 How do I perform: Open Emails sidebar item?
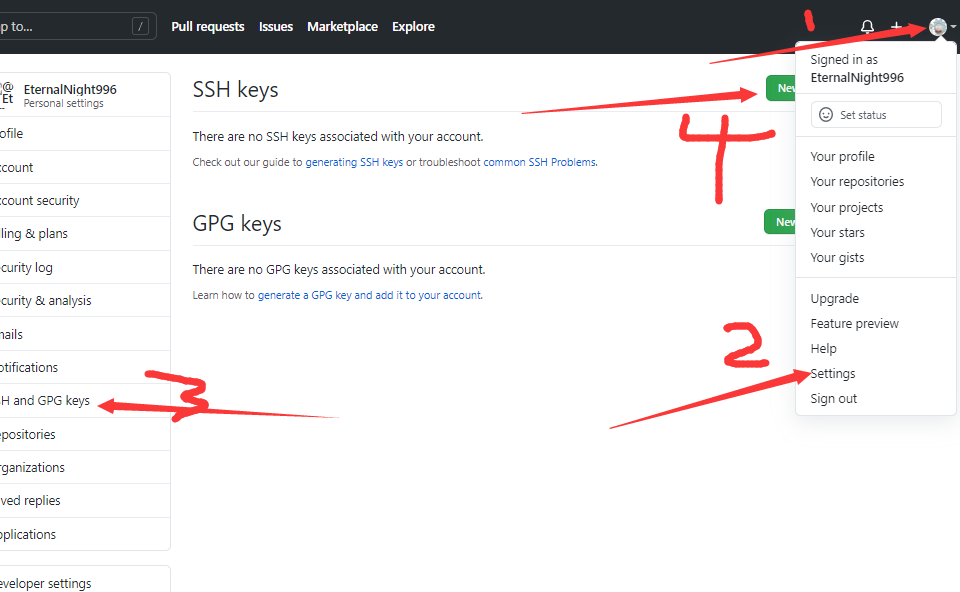[85, 334]
